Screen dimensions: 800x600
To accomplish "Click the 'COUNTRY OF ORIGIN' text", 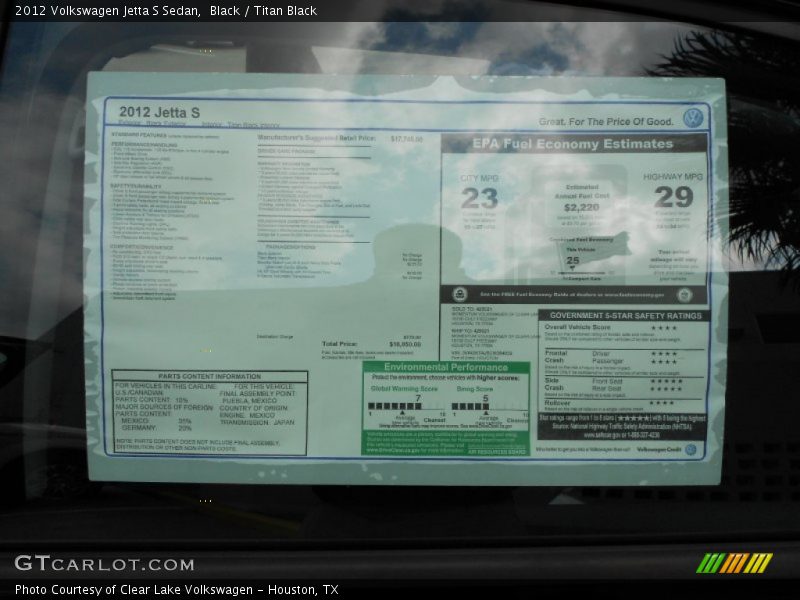I will [254, 408].
